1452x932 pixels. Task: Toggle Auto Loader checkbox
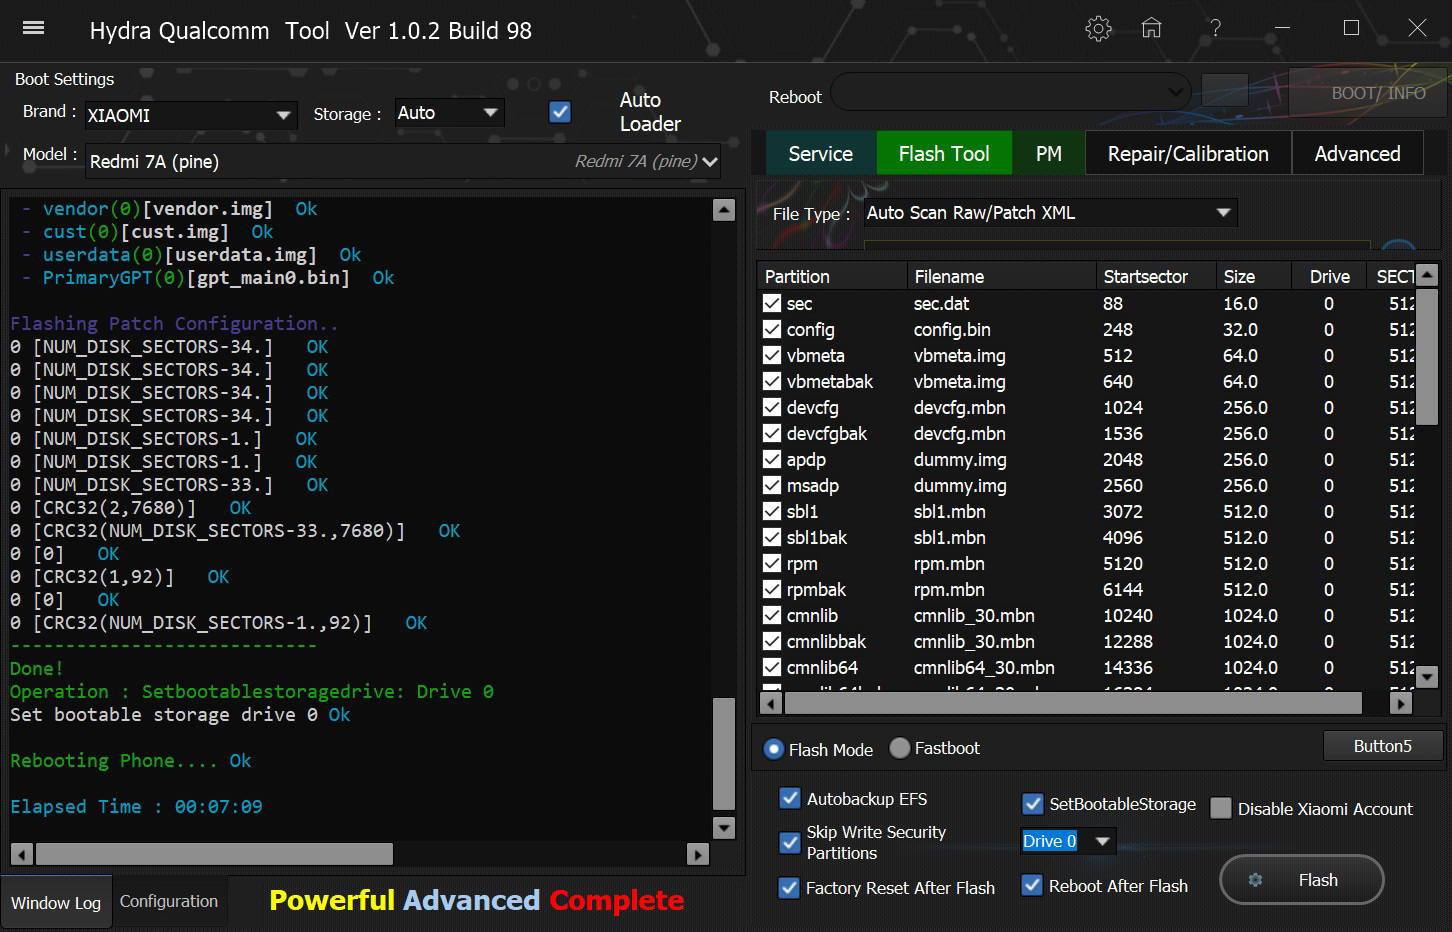(560, 112)
